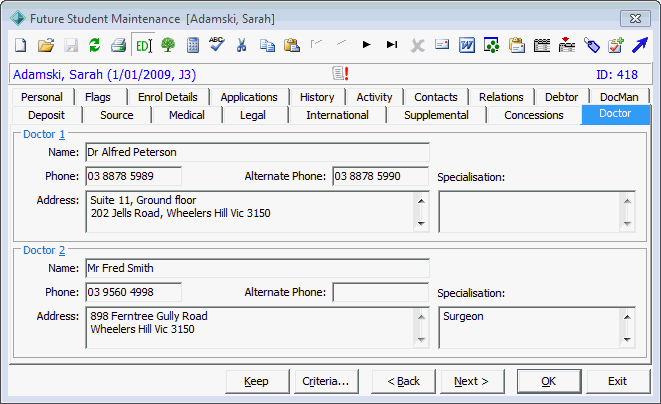This screenshot has width=661, height=404.
Task: Paste using the clipboard icon
Action: (x=292, y=45)
